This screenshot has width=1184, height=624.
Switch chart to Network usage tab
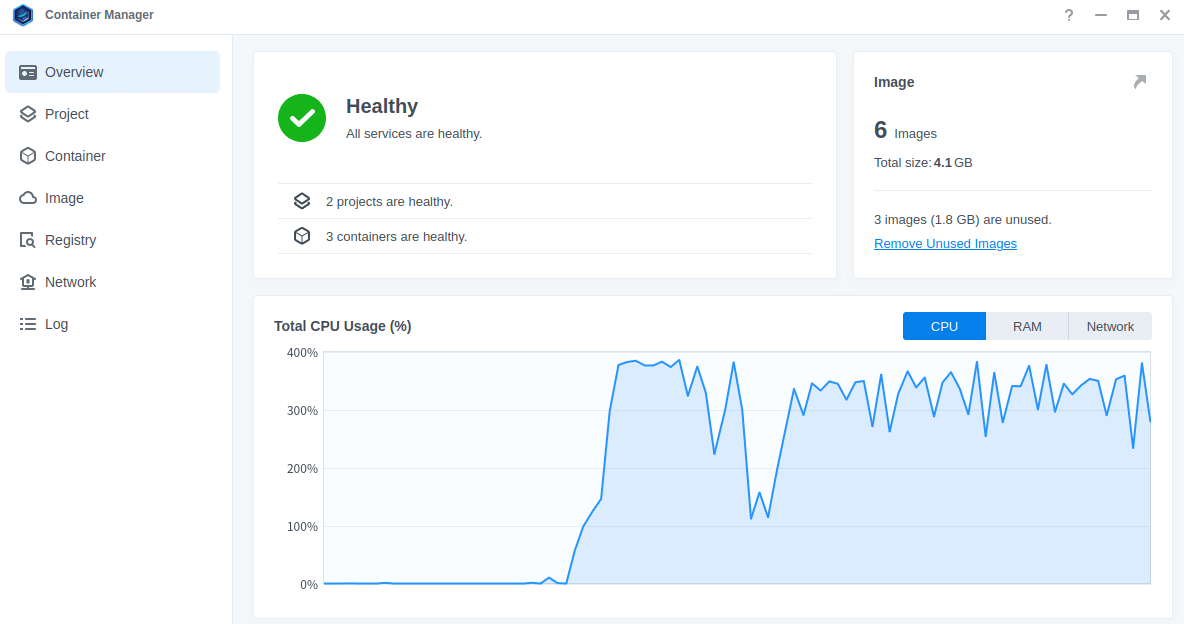(1110, 326)
